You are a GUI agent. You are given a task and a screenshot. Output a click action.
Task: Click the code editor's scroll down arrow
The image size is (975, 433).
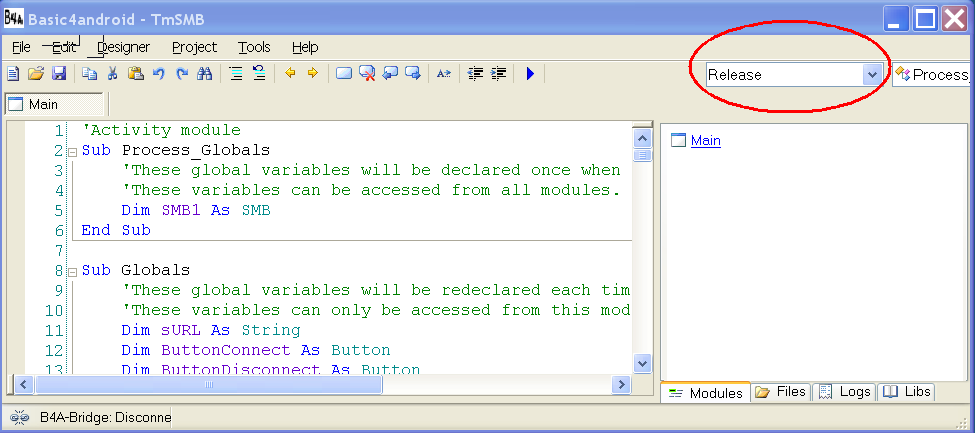pyautogui.click(x=642, y=363)
